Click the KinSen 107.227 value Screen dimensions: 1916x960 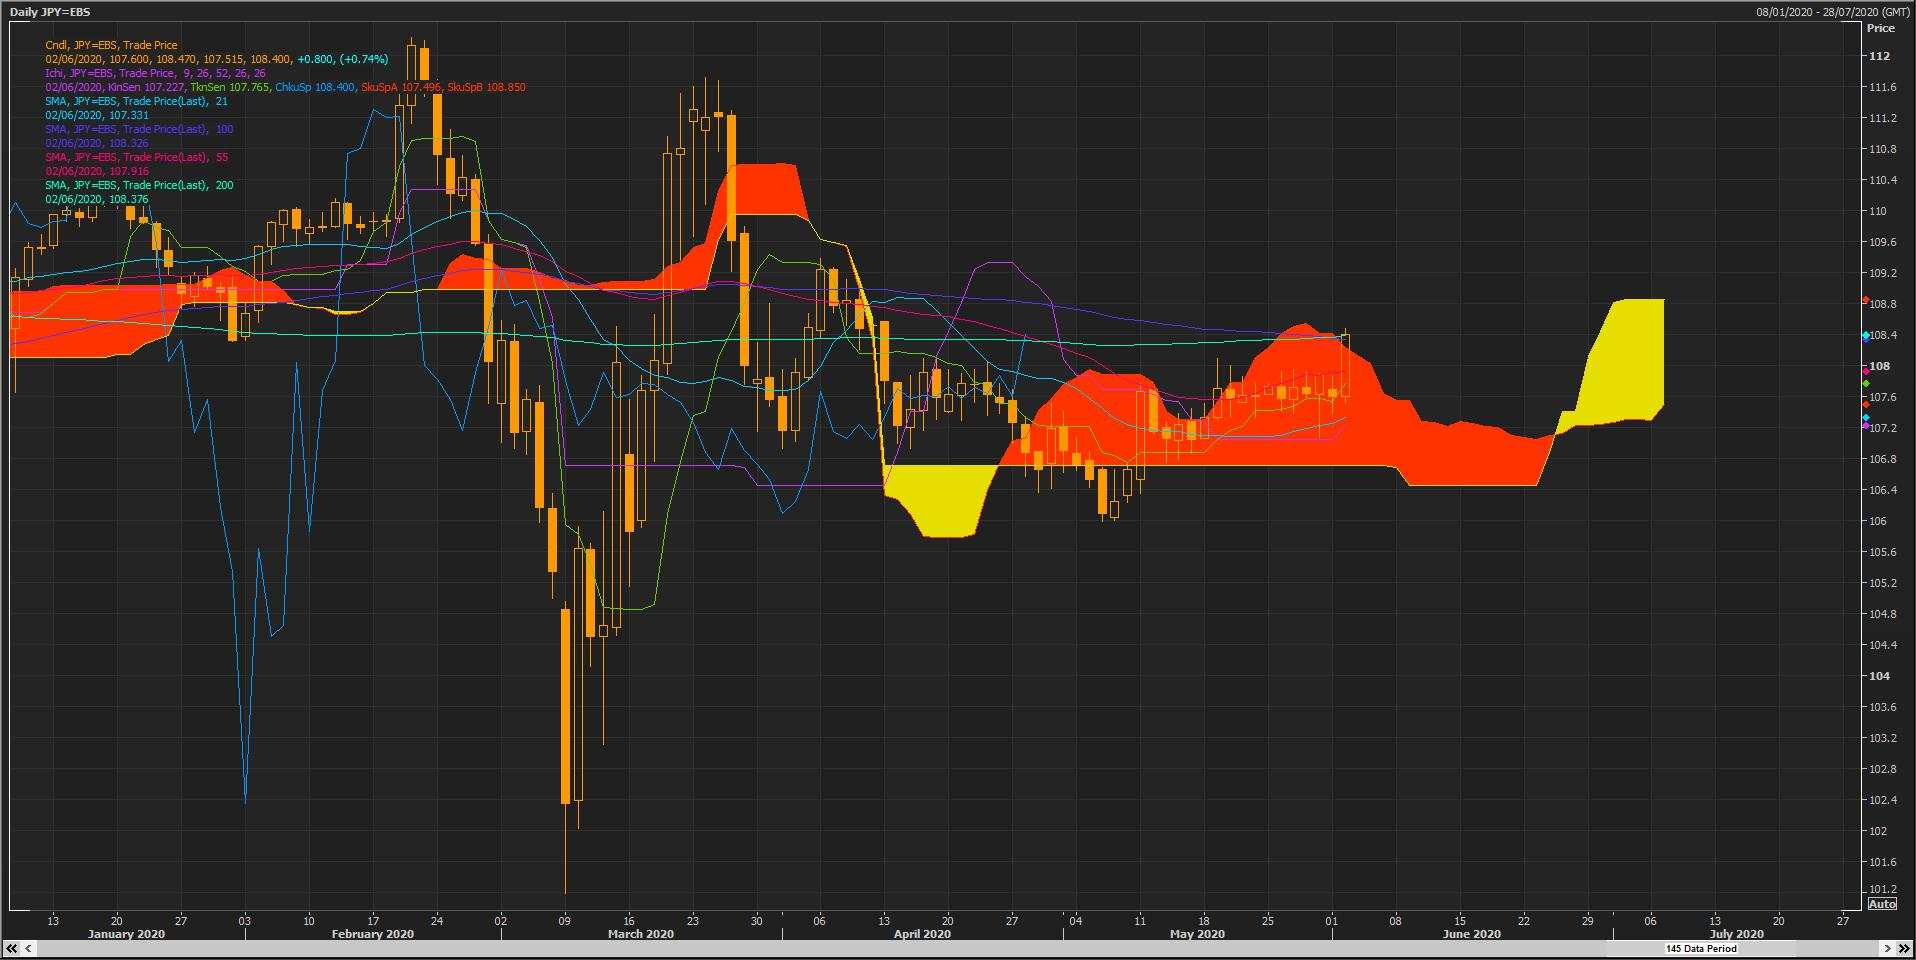pos(146,87)
